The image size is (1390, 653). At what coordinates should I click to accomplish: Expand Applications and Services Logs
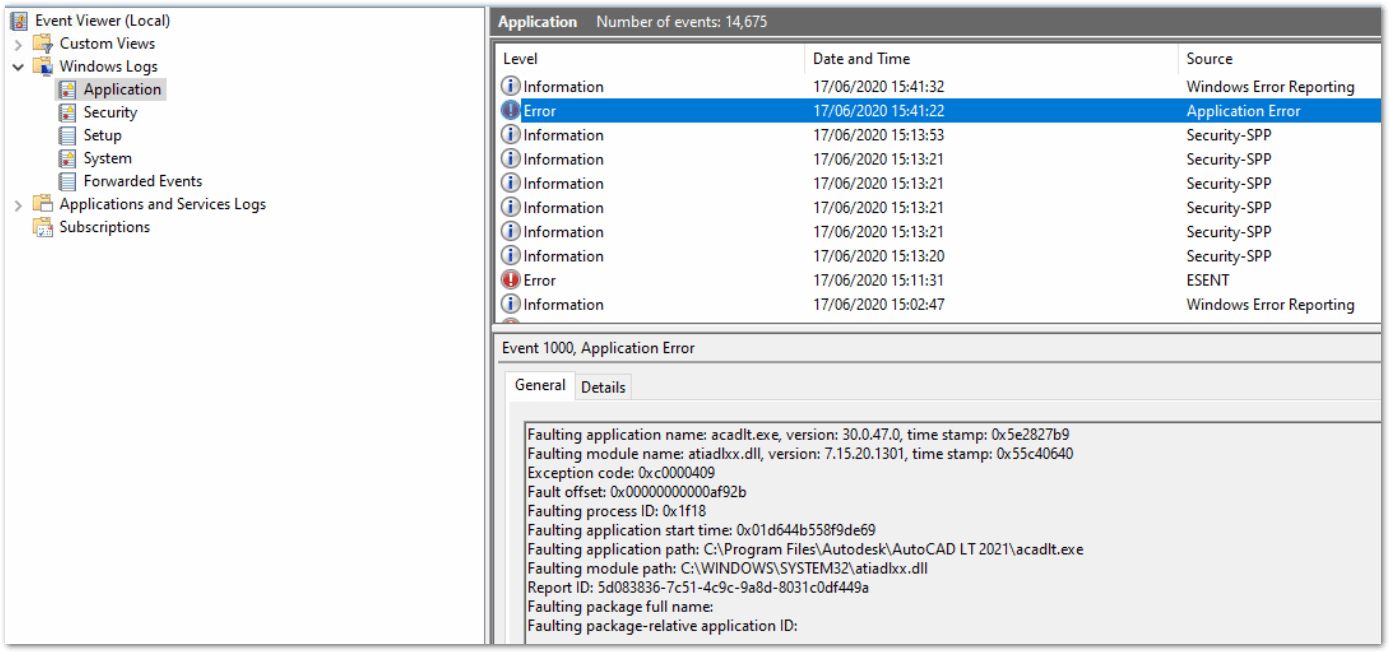pos(20,203)
